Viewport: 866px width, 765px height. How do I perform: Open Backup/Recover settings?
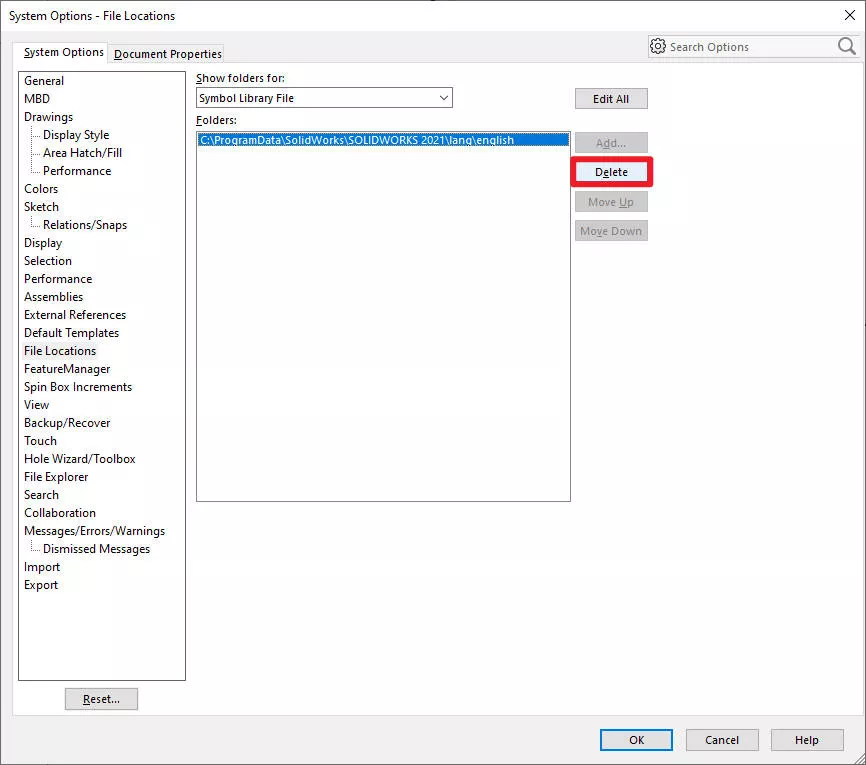click(x=67, y=422)
